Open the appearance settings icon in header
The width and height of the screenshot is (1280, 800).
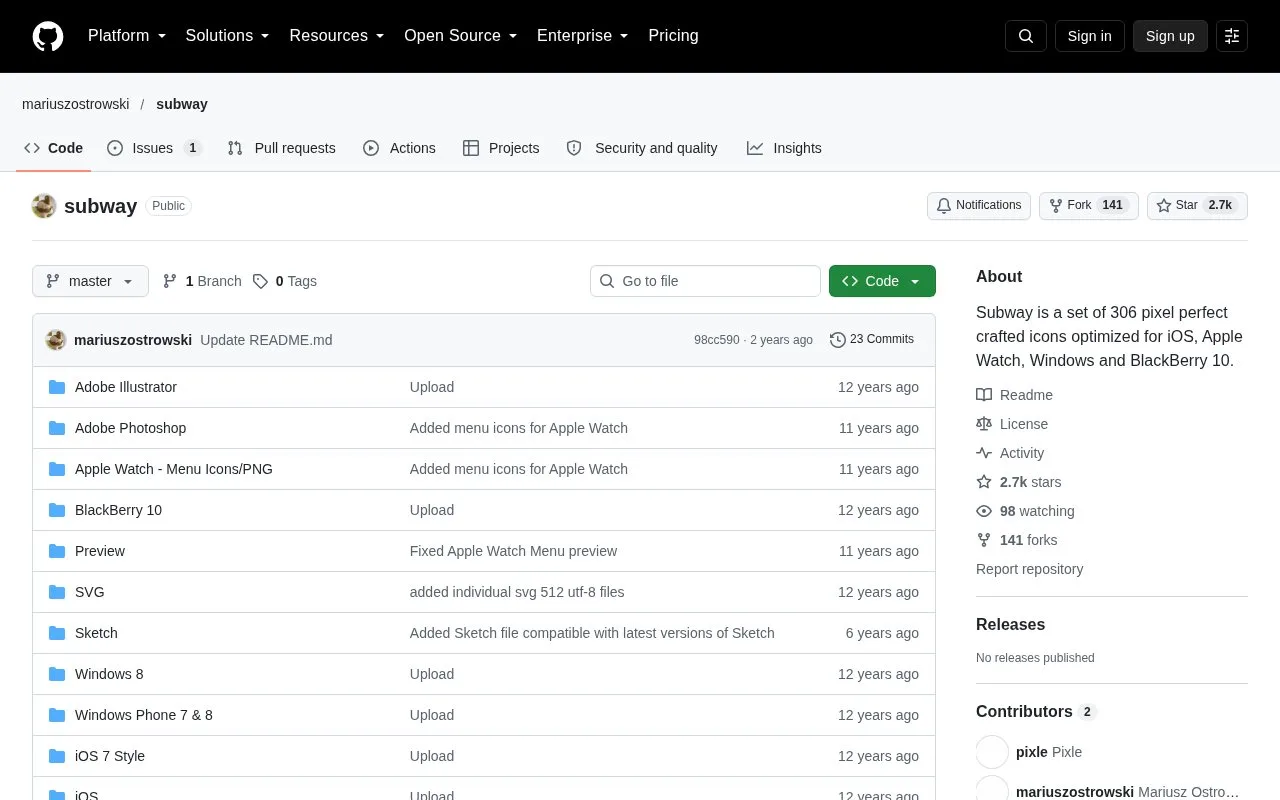pos(1232,36)
